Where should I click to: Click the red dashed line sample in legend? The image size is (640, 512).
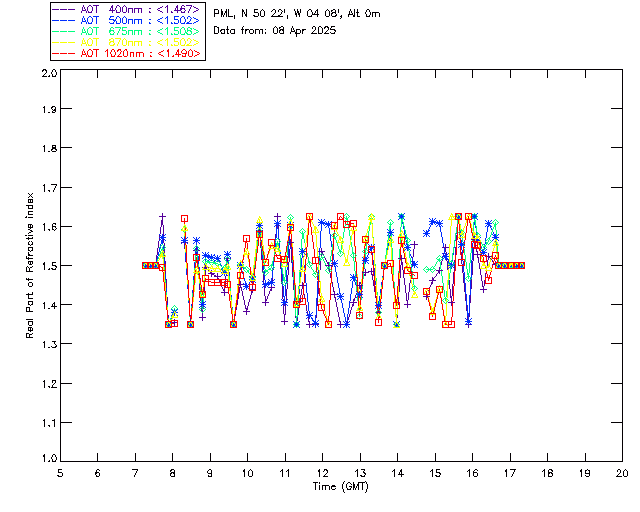(64, 53)
